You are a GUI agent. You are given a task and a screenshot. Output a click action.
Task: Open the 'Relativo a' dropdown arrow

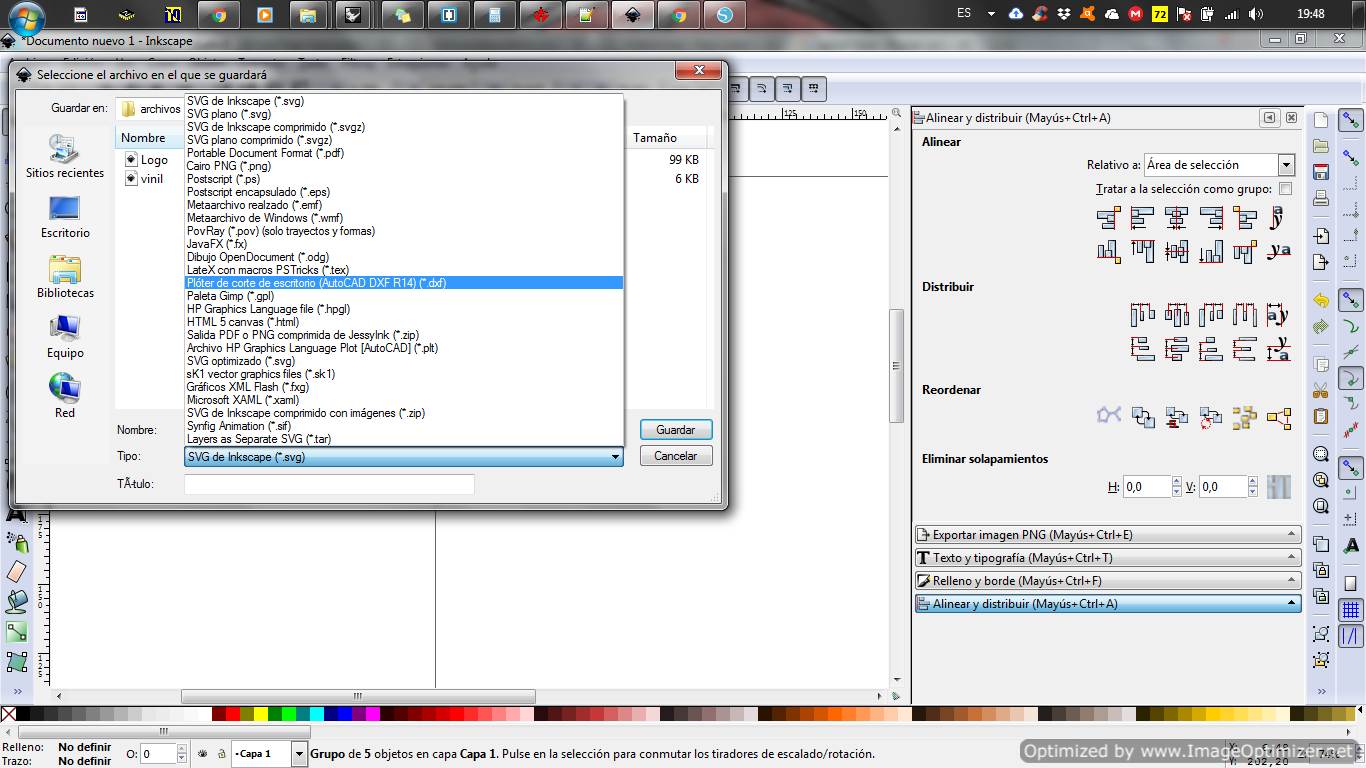tap(1286, 165)
